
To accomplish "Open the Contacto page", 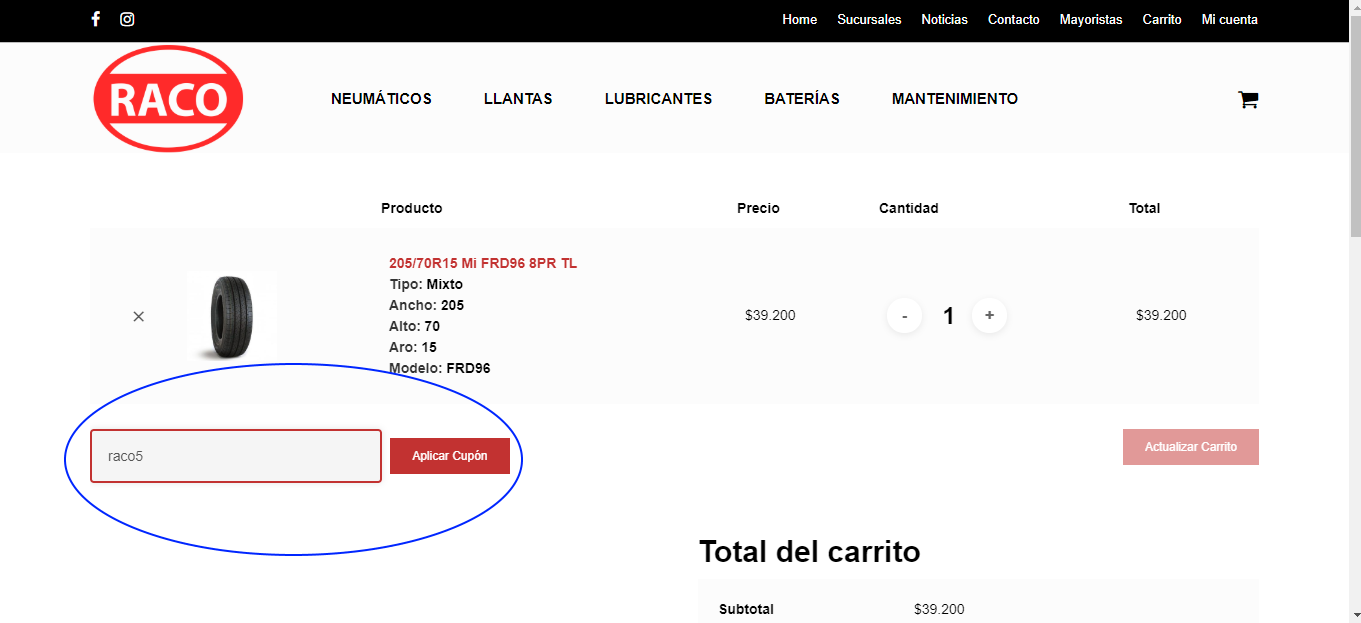I will coord(1013,19).
